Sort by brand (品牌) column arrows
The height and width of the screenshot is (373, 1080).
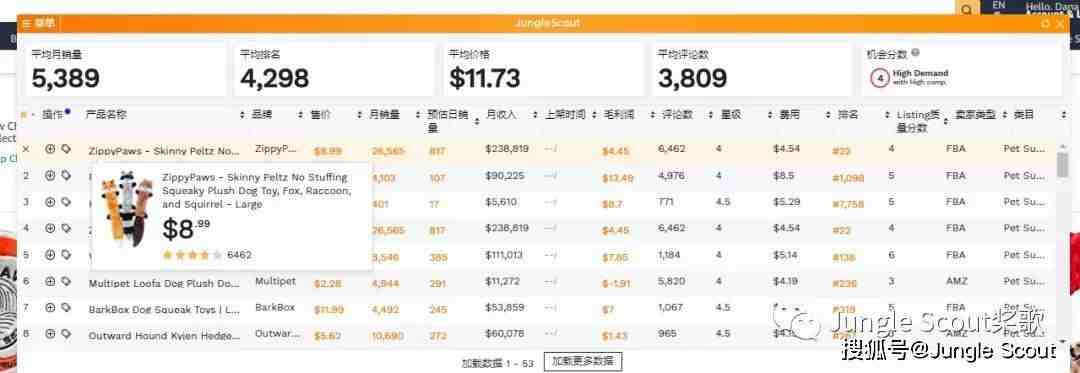(x=300, y=115)
